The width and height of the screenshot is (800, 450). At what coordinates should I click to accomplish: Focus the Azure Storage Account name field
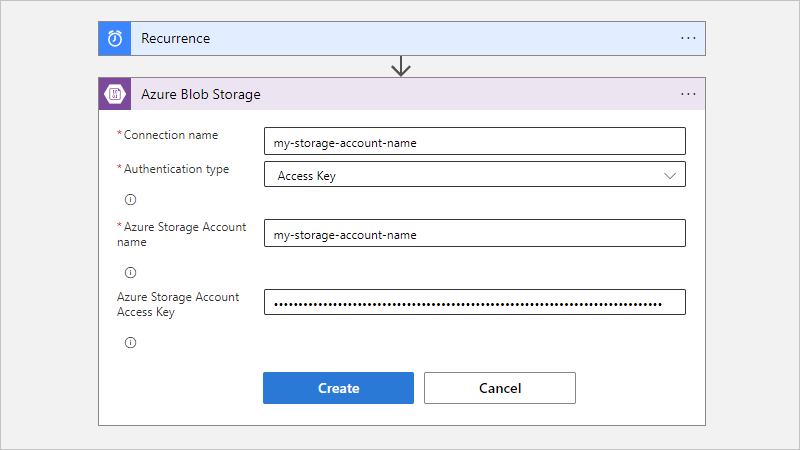click(x=475, y=234)
